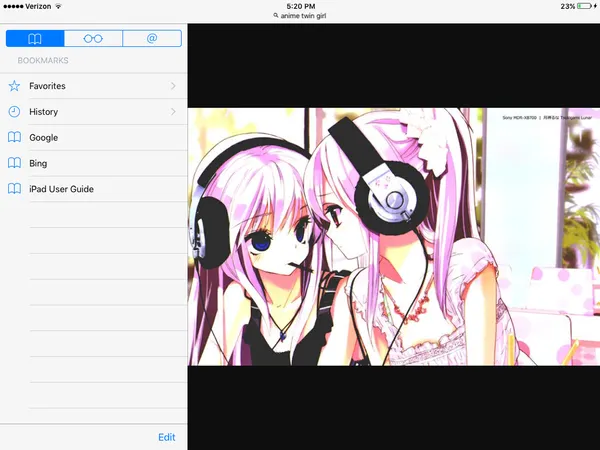600x450 pixels.
Task: Click the Google bookmark book icon
Action: (x=14, y=138)
